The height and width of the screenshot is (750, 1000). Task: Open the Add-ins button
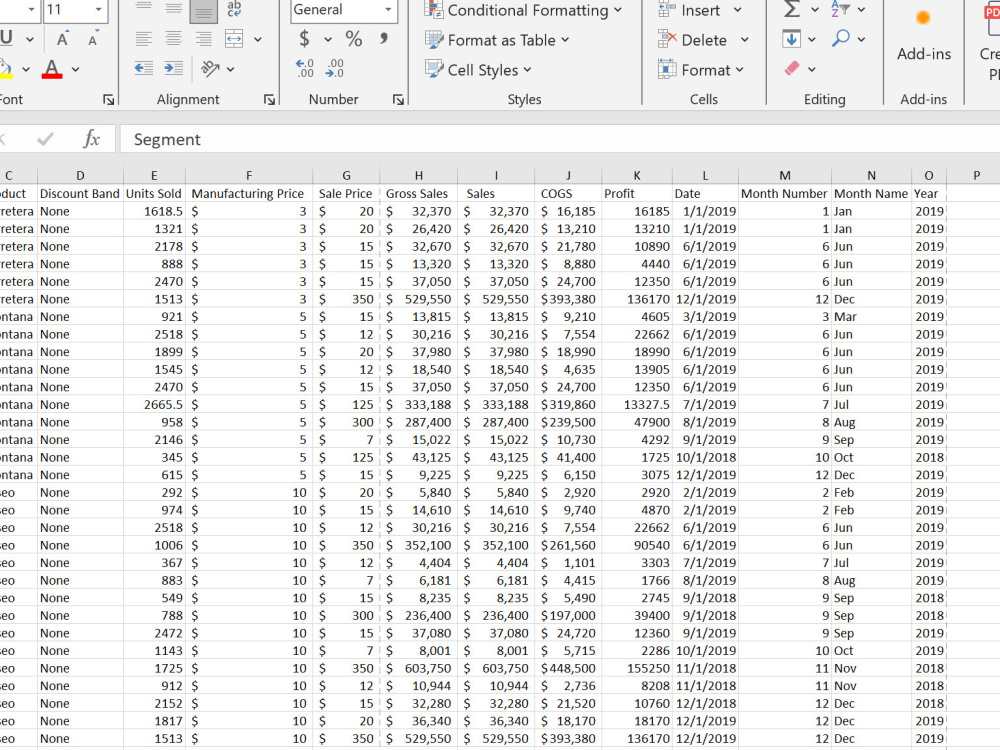coord(923,35)
